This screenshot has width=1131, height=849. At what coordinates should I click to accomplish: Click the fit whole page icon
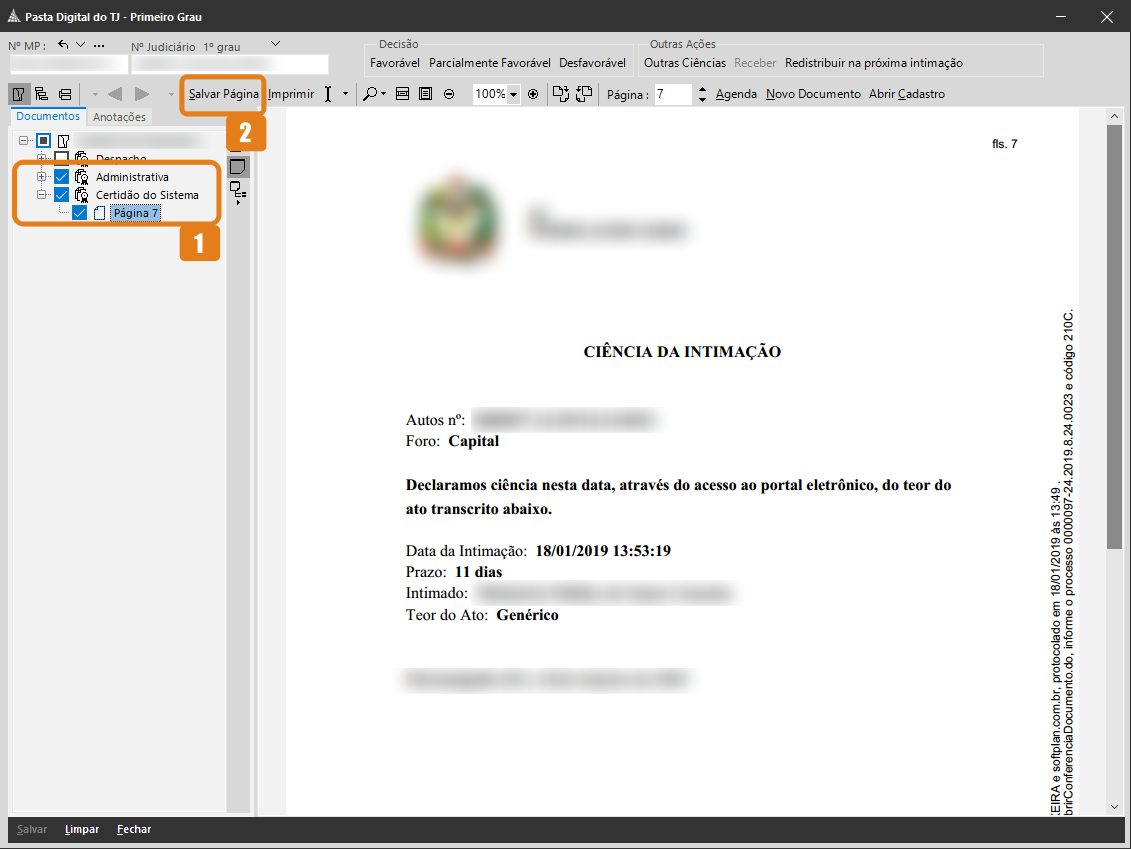(426, 94)
